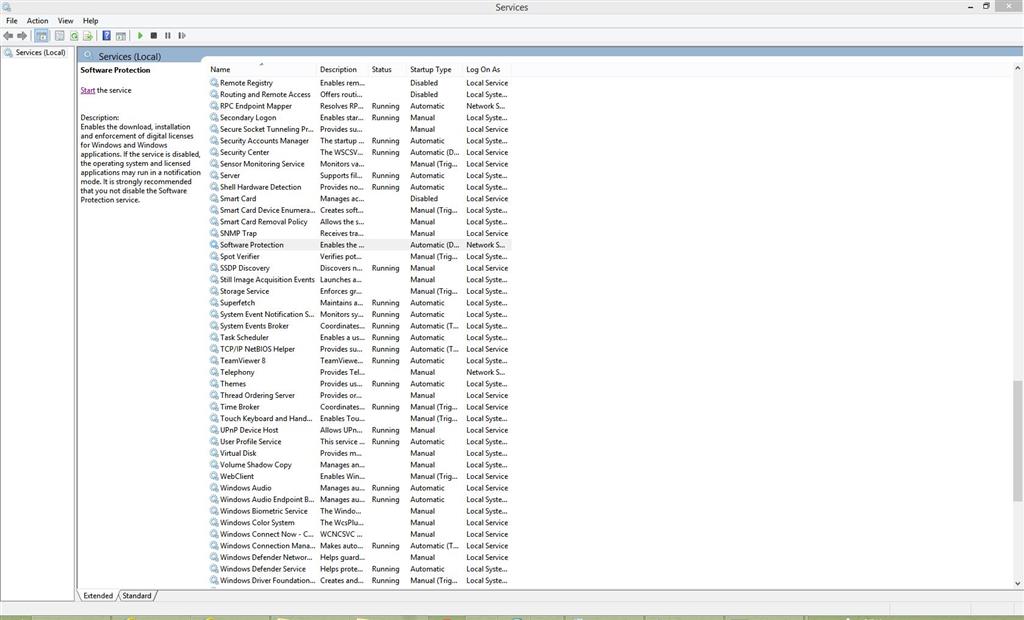Restart the service from the toolbar
Viewport: 1024px width, 620px height.
coord(182,36)
